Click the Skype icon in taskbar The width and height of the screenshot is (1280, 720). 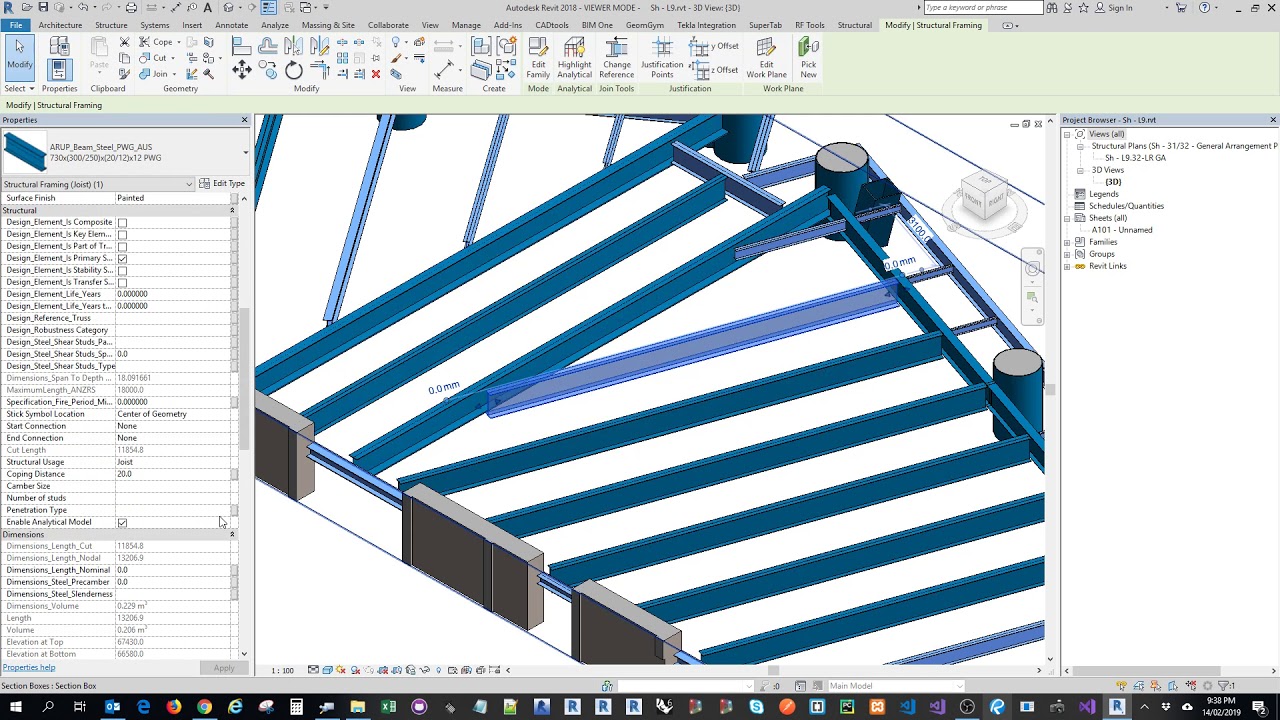point(756,707)
